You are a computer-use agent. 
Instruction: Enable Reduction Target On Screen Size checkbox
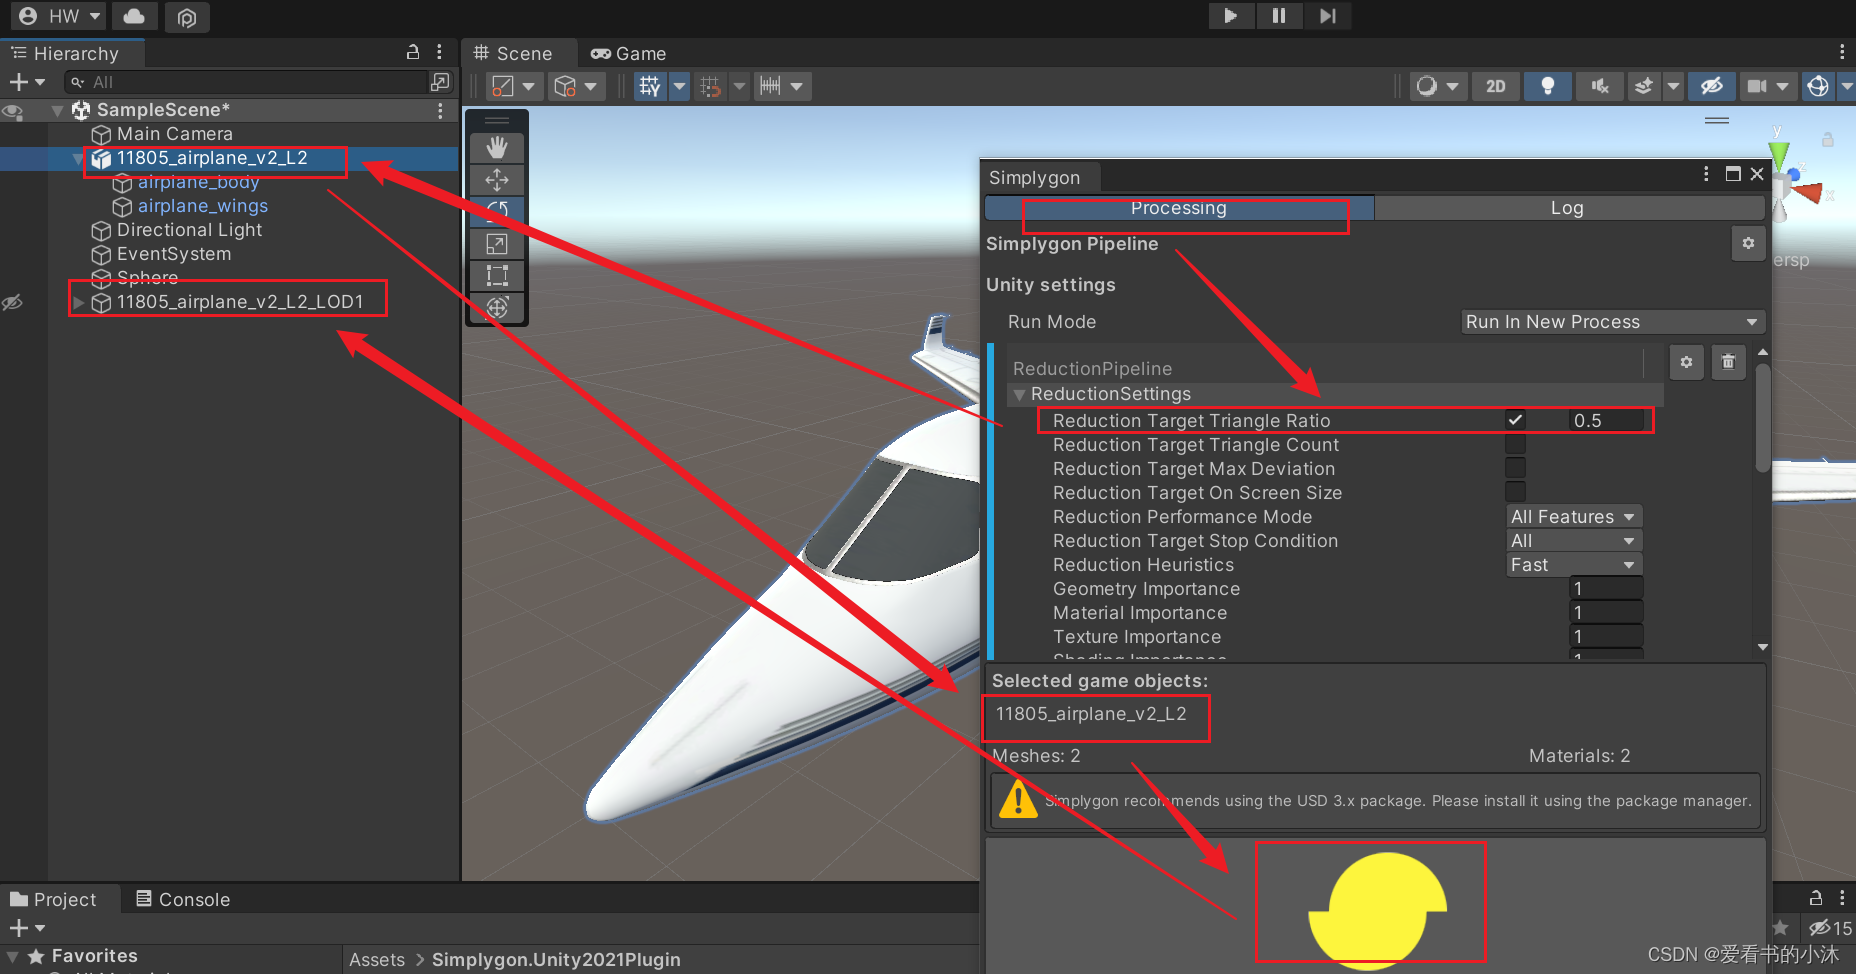pos(1515,493)
